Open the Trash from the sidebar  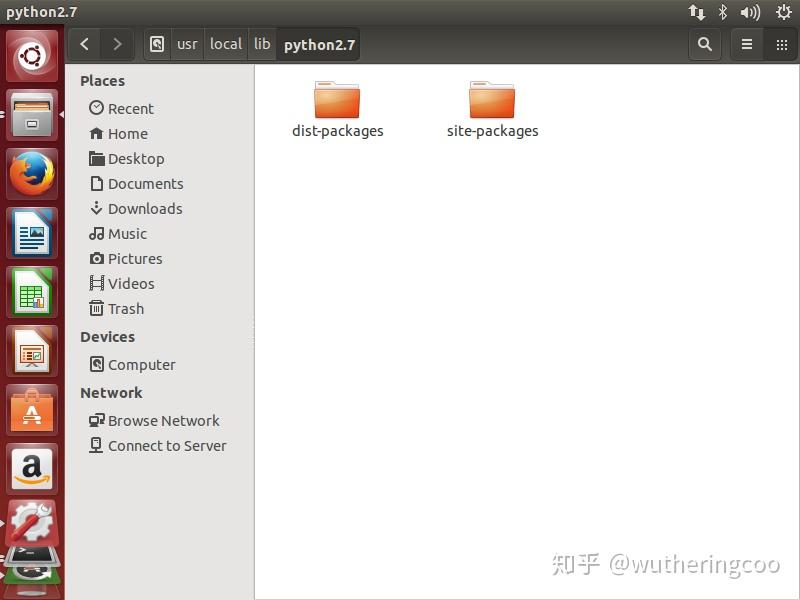(x=124, y=308)
